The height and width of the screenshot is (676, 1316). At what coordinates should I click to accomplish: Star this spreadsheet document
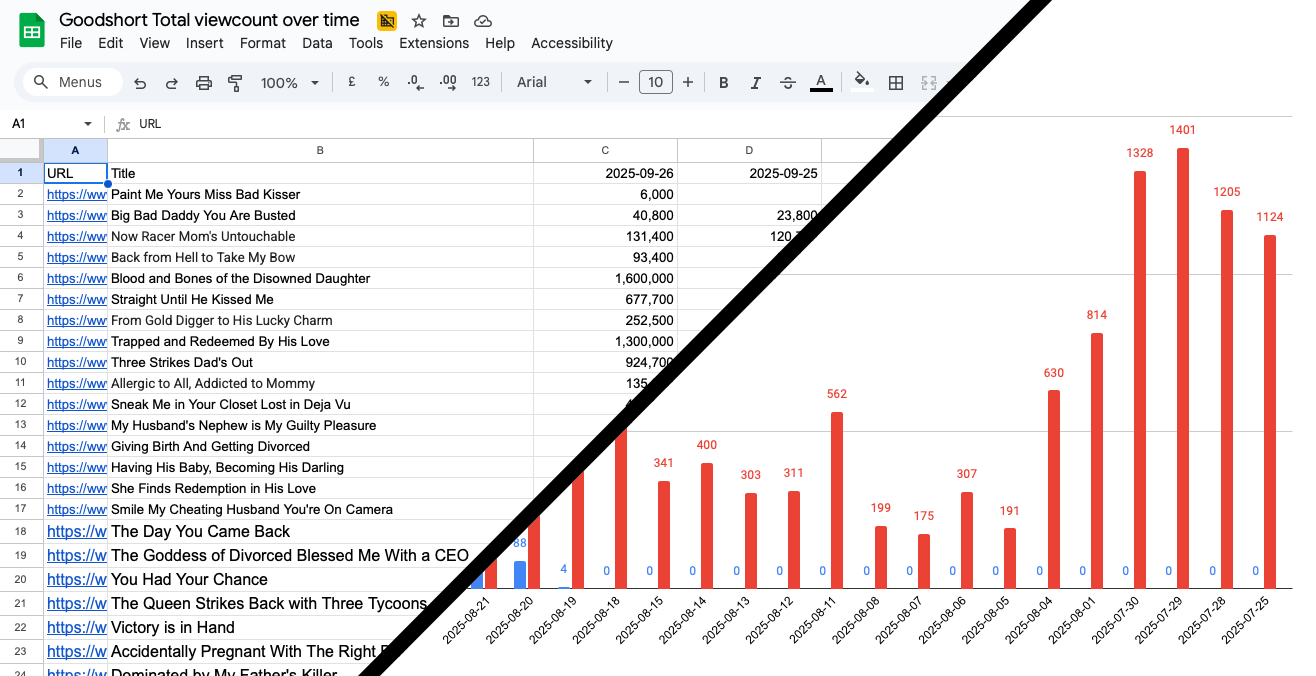(419, 21)
